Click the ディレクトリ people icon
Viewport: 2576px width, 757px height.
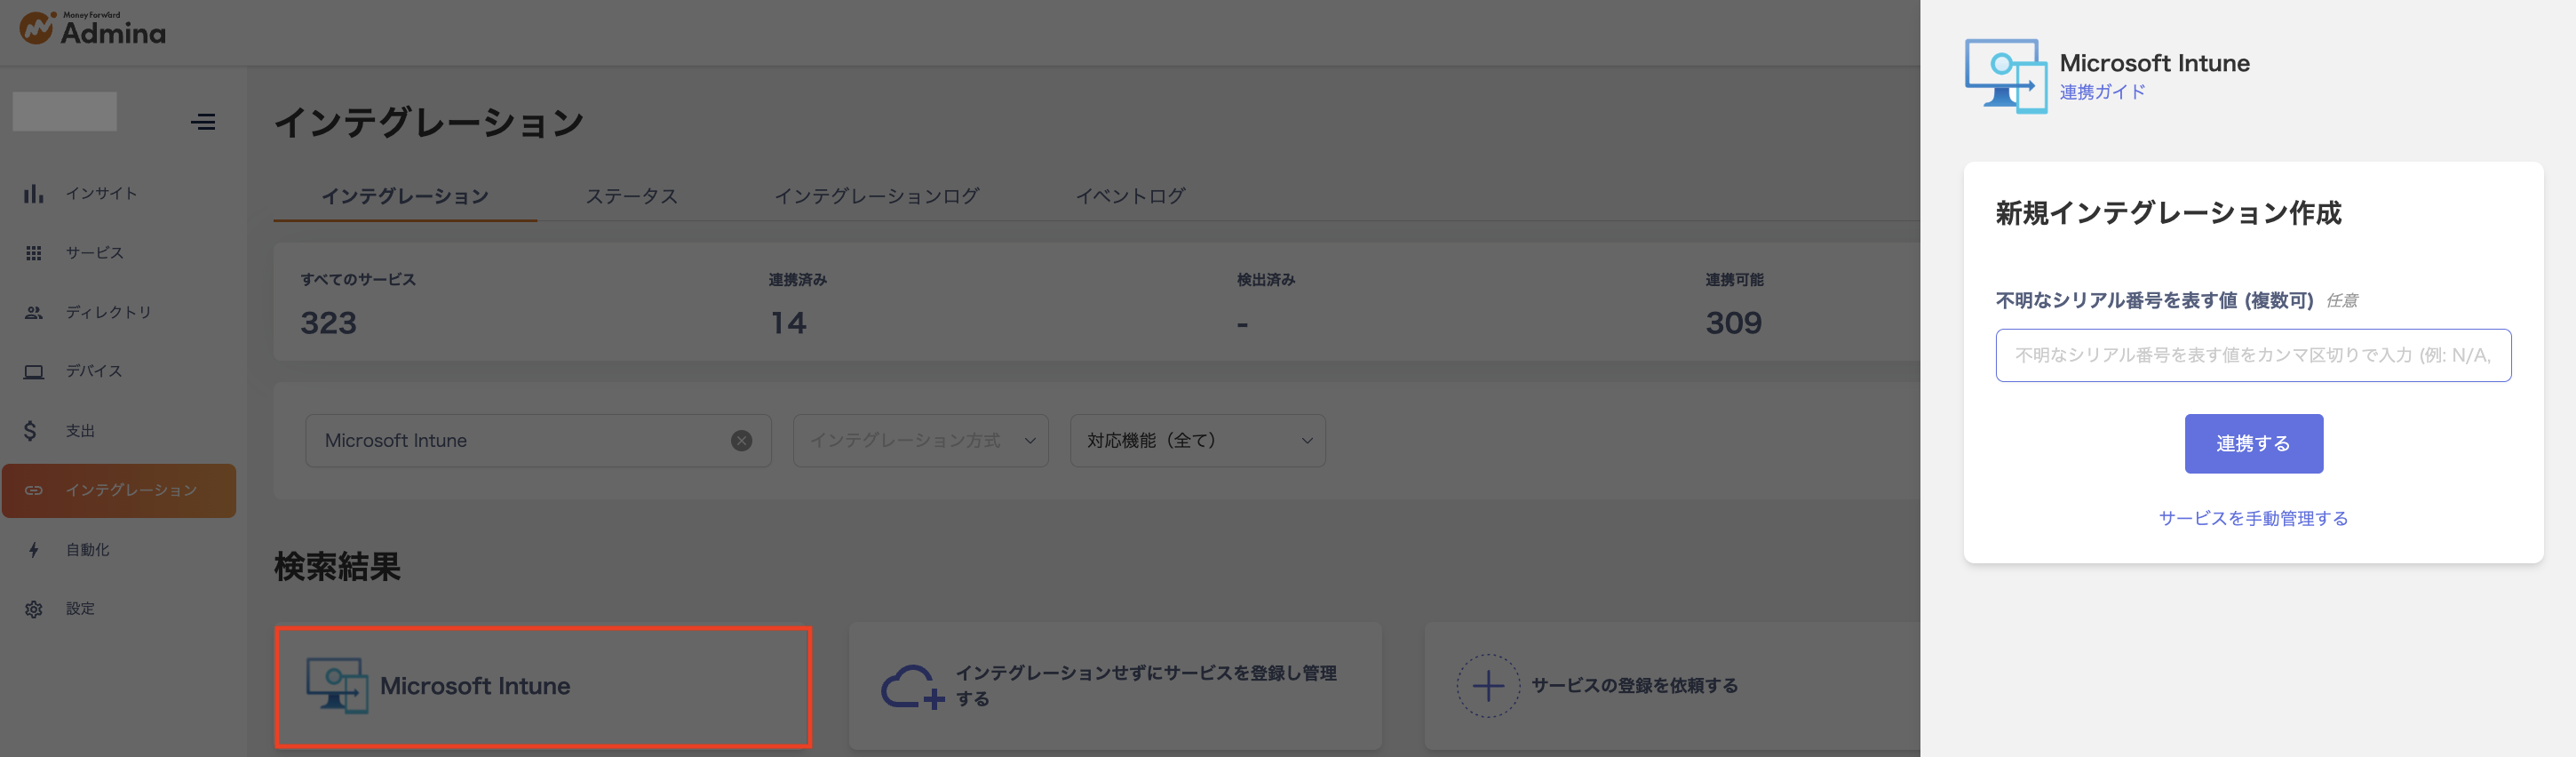coord(34,312)
